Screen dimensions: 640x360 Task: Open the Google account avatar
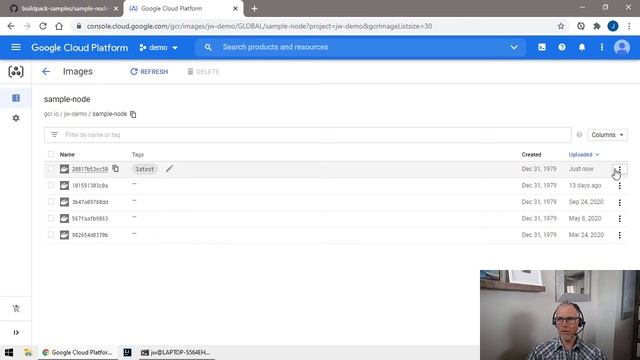(622, 47)
